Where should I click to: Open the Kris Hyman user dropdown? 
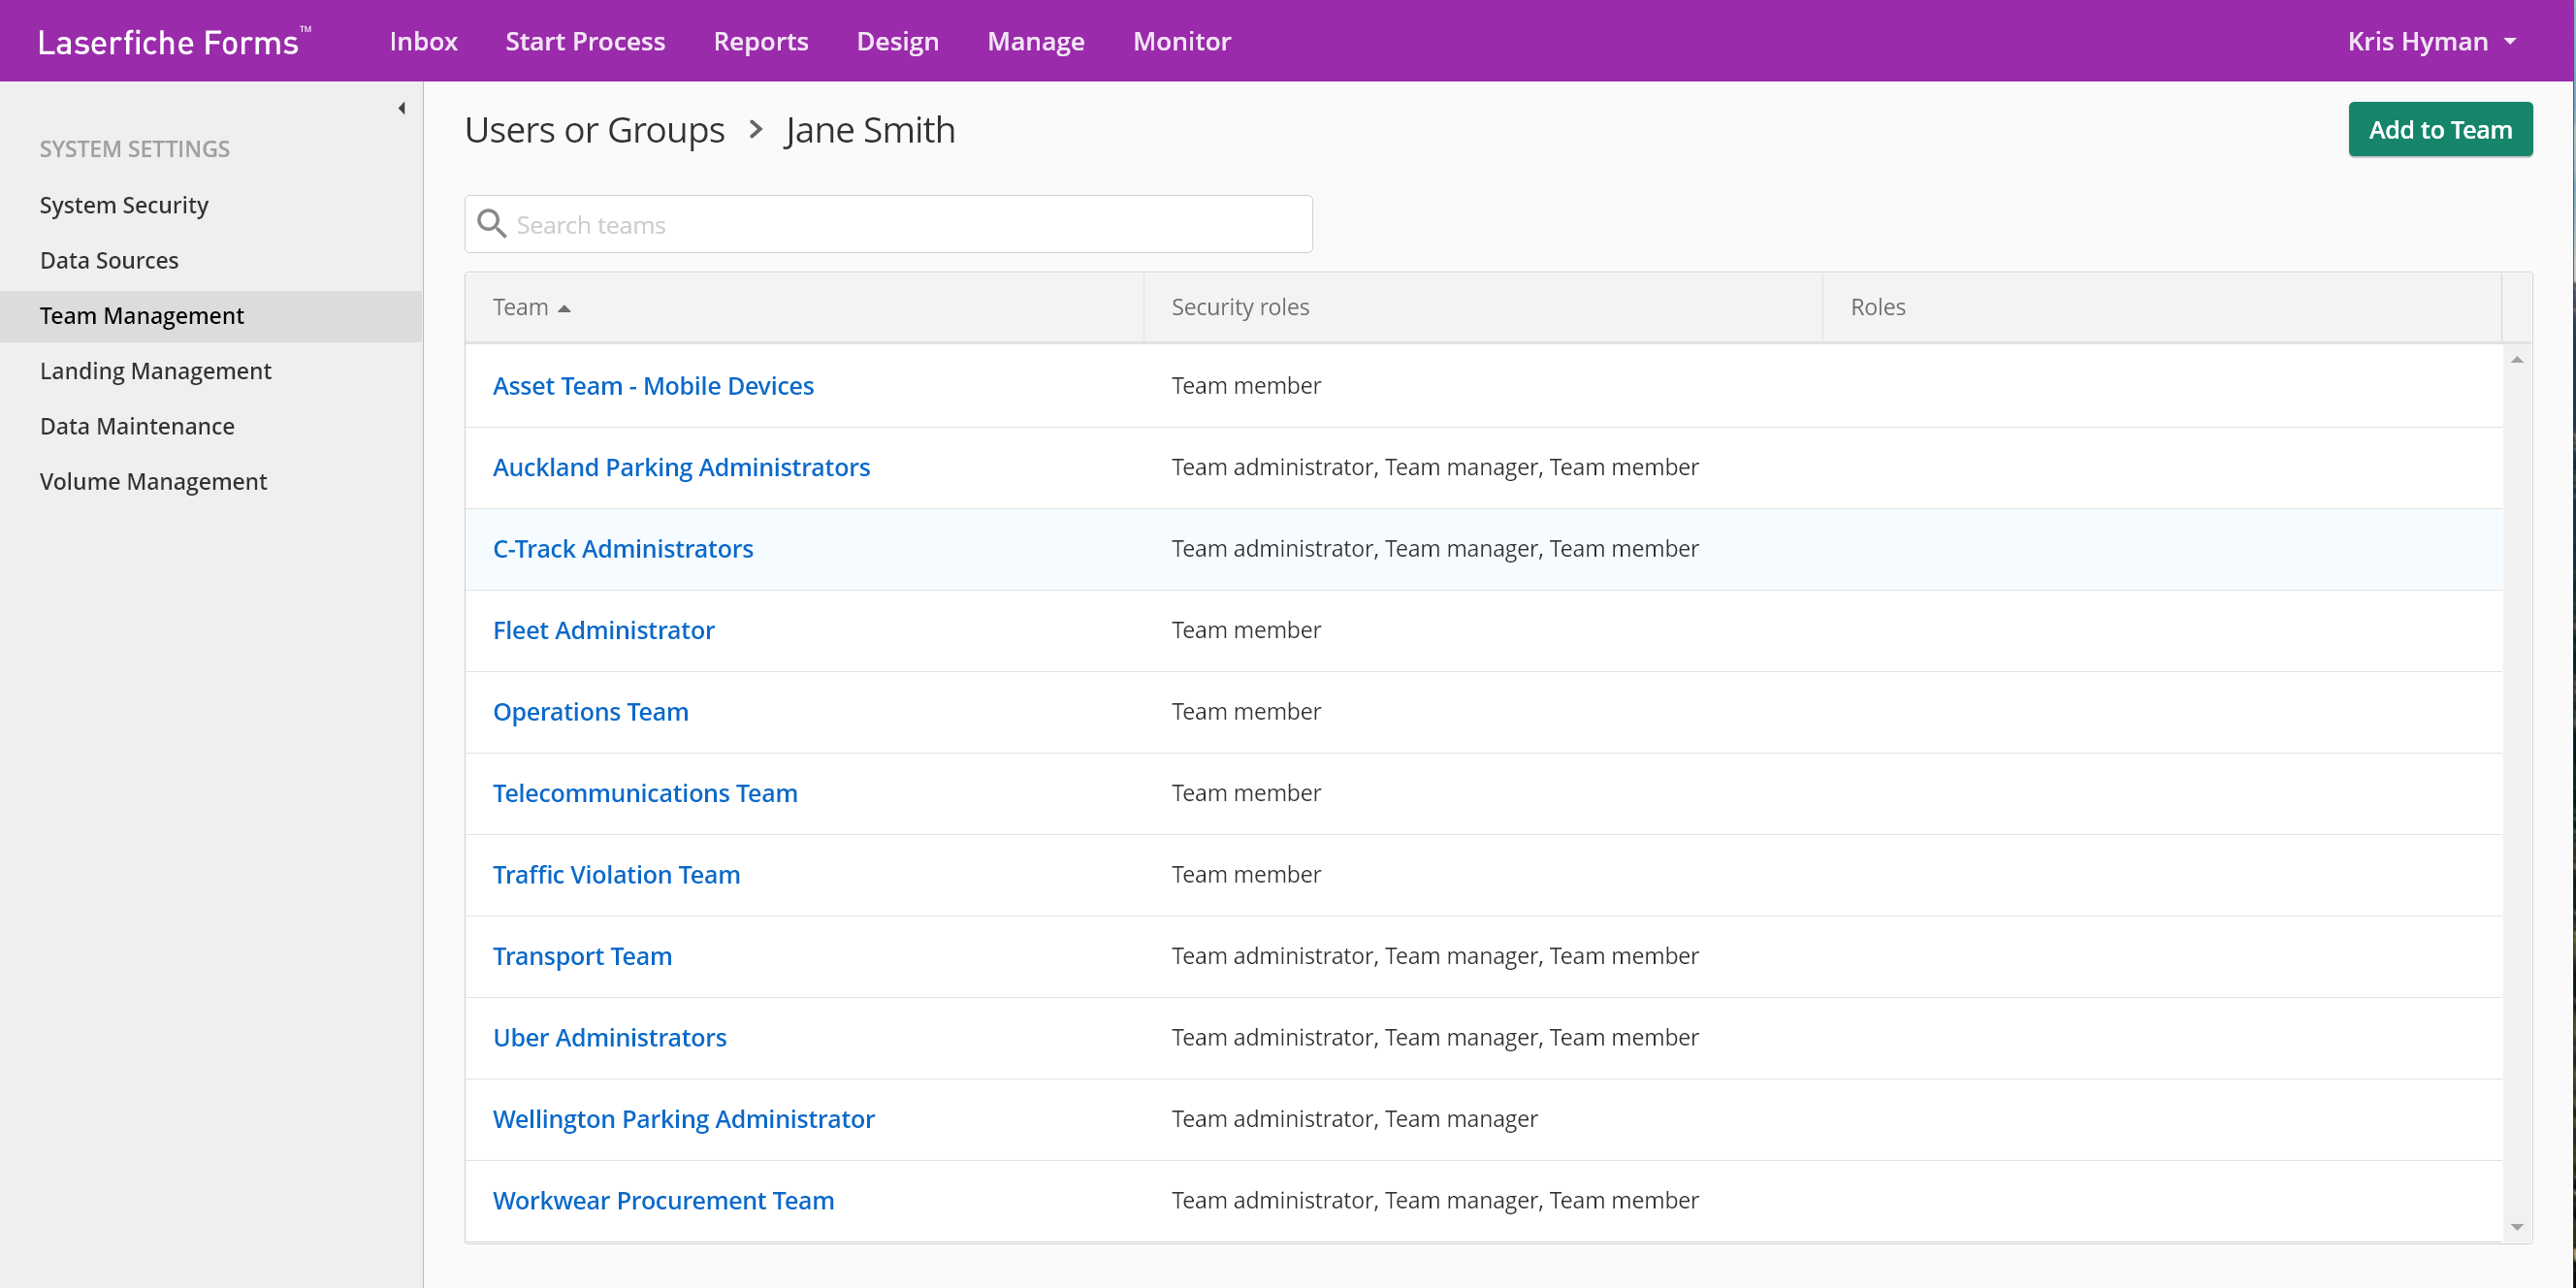tap(2431, 41)
